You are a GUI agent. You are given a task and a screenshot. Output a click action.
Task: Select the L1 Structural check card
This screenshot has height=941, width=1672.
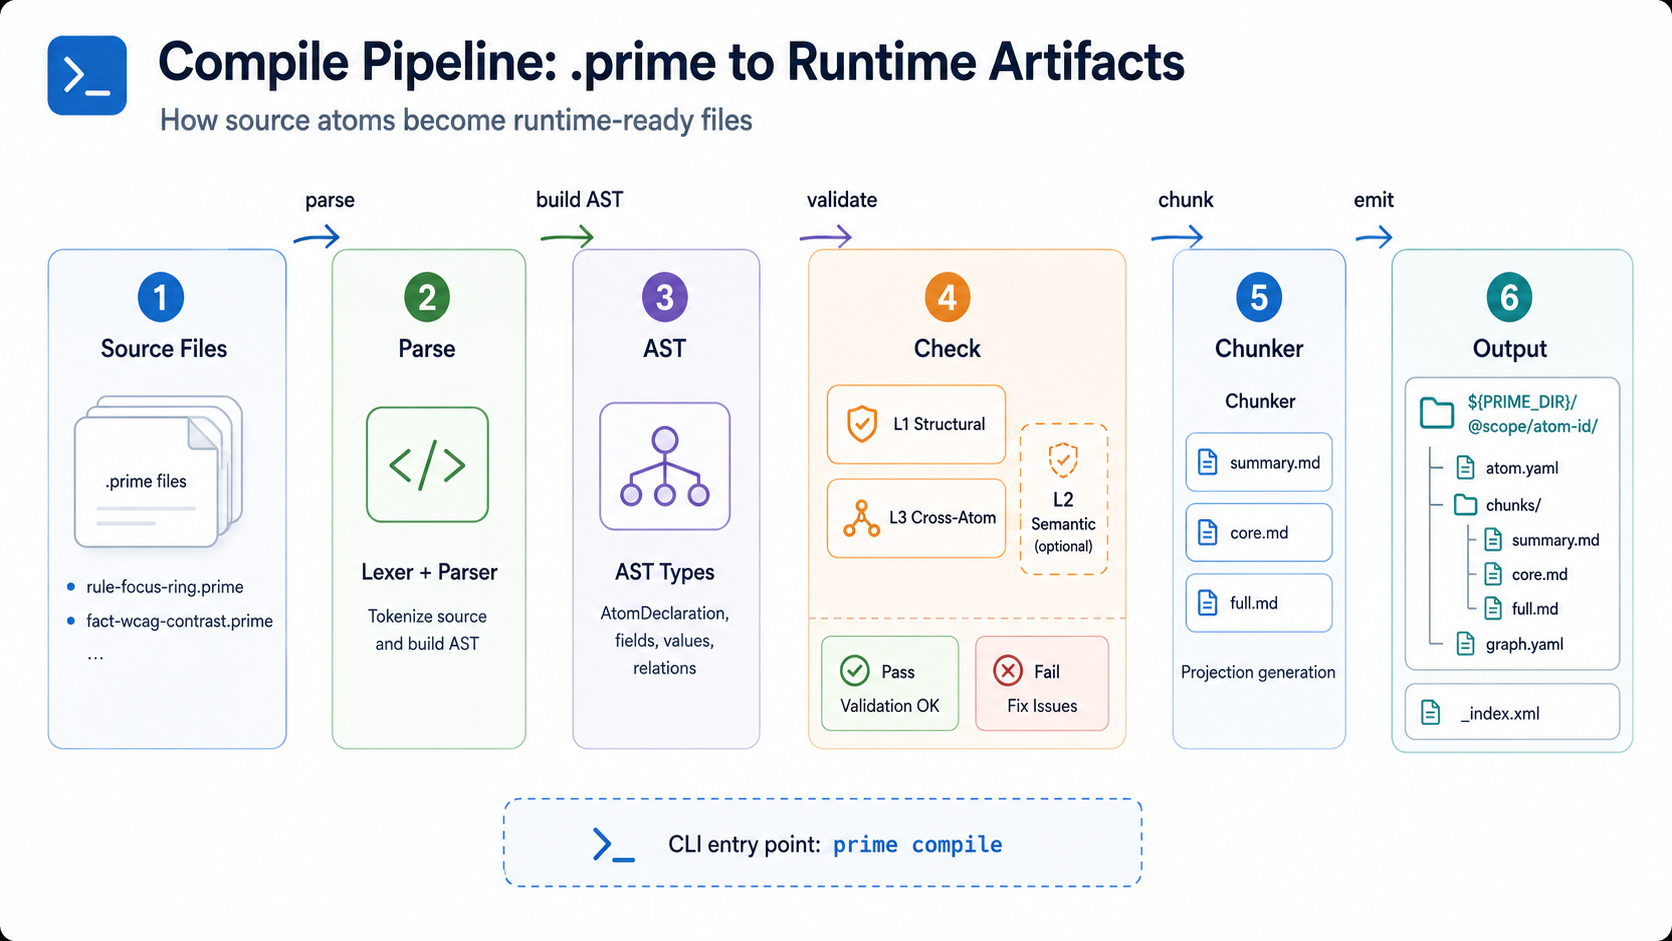tap(916, 424)
